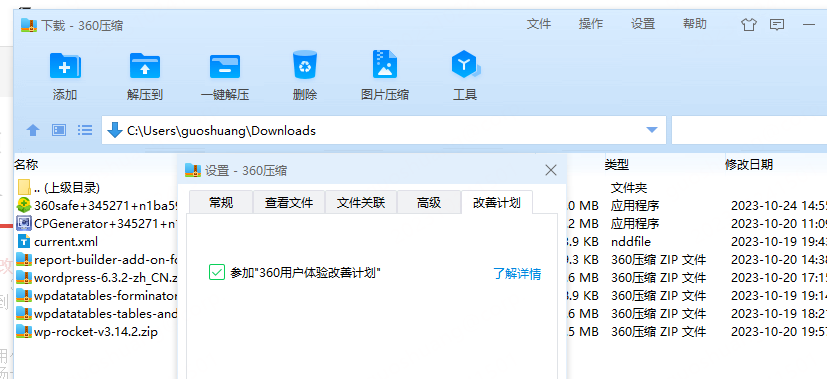Select the wp-rocket-v3.14.2.zip file name
827x379 pixels.
click(95, 332)
